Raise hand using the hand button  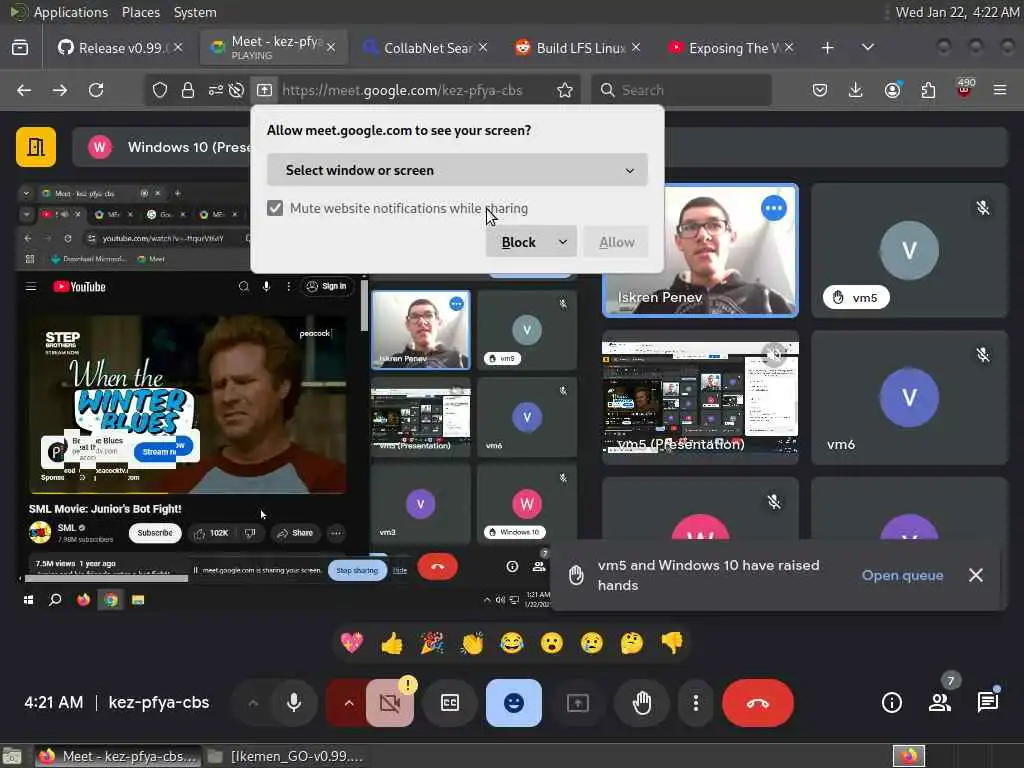click(642, 703)
